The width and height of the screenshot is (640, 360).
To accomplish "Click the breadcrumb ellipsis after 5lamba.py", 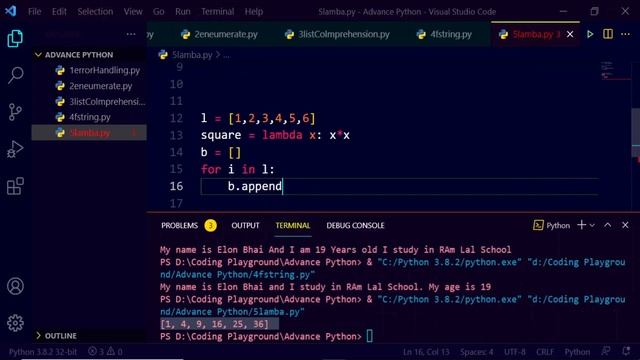I will pyautogui.click(x=227, y=55).
